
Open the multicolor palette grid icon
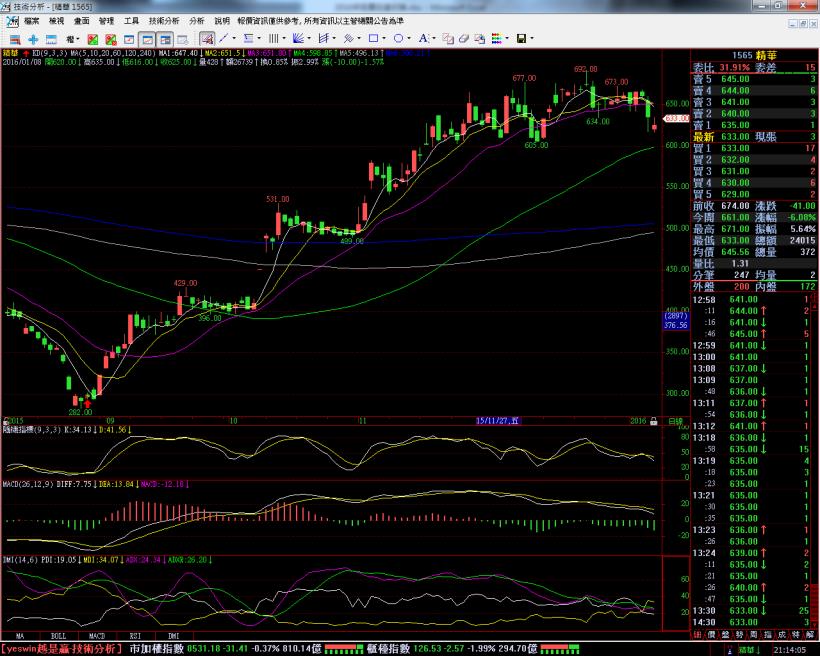(x=497, y=38)
